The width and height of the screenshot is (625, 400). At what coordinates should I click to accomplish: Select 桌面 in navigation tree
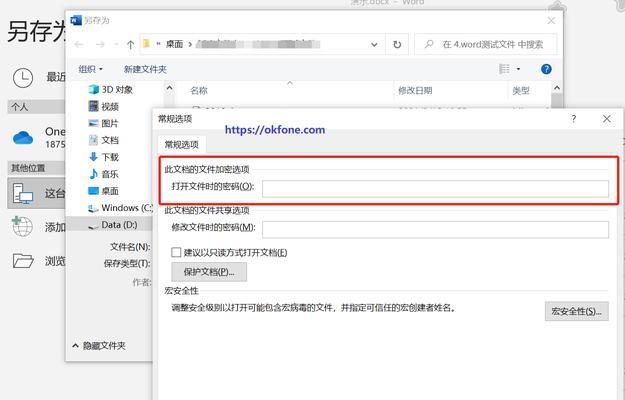pyautogui.click(x=103, y=191)
